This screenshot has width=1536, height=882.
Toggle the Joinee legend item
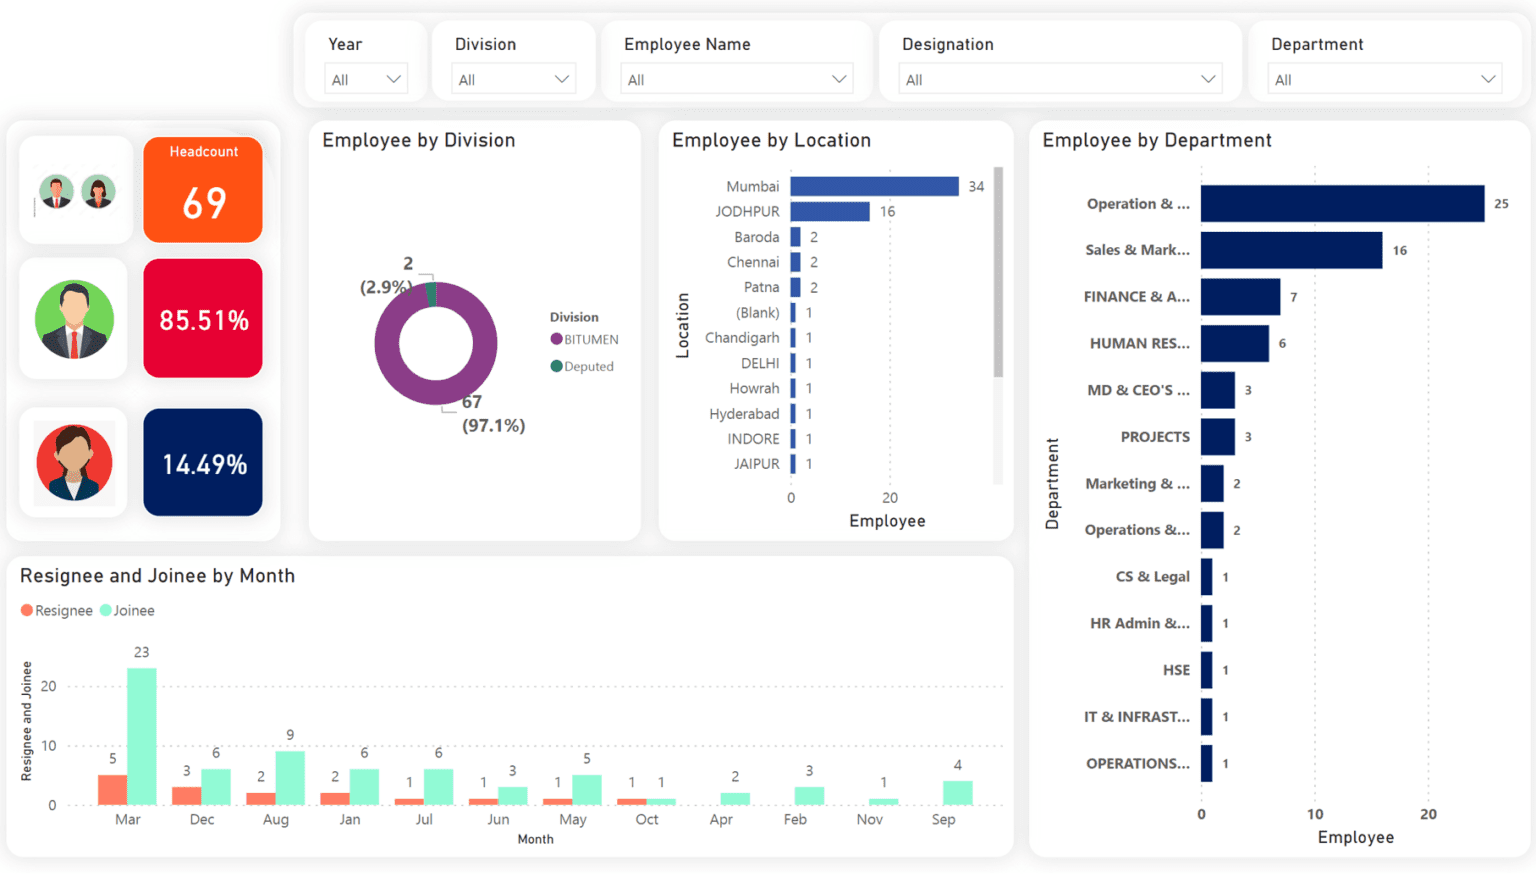click(x=127, y=610)
